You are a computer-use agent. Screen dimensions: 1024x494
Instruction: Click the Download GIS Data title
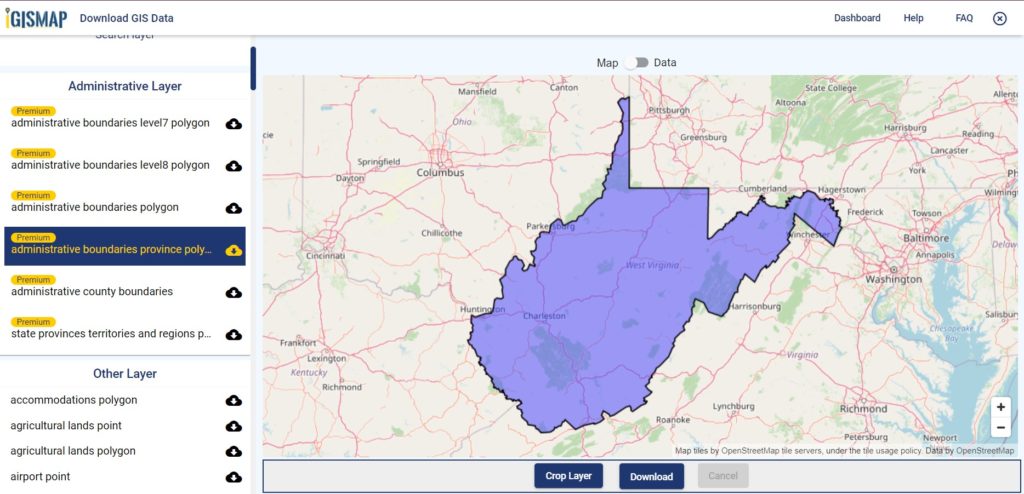pyautogui.click(x=127, y=18)
